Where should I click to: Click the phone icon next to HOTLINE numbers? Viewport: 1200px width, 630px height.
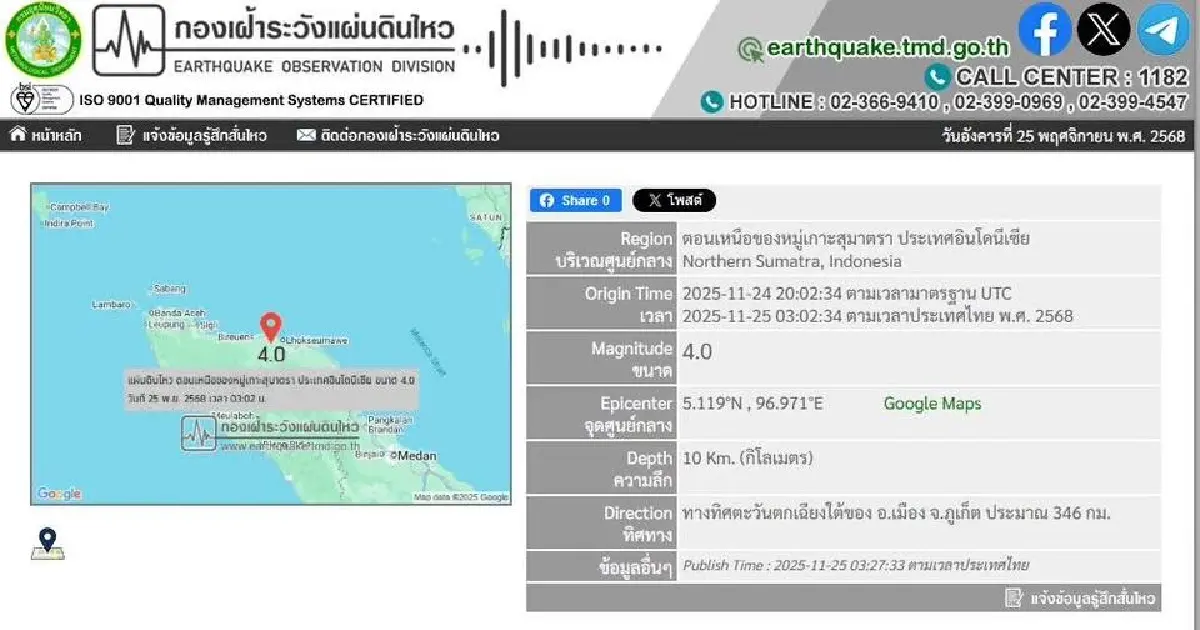pos(713,102)
